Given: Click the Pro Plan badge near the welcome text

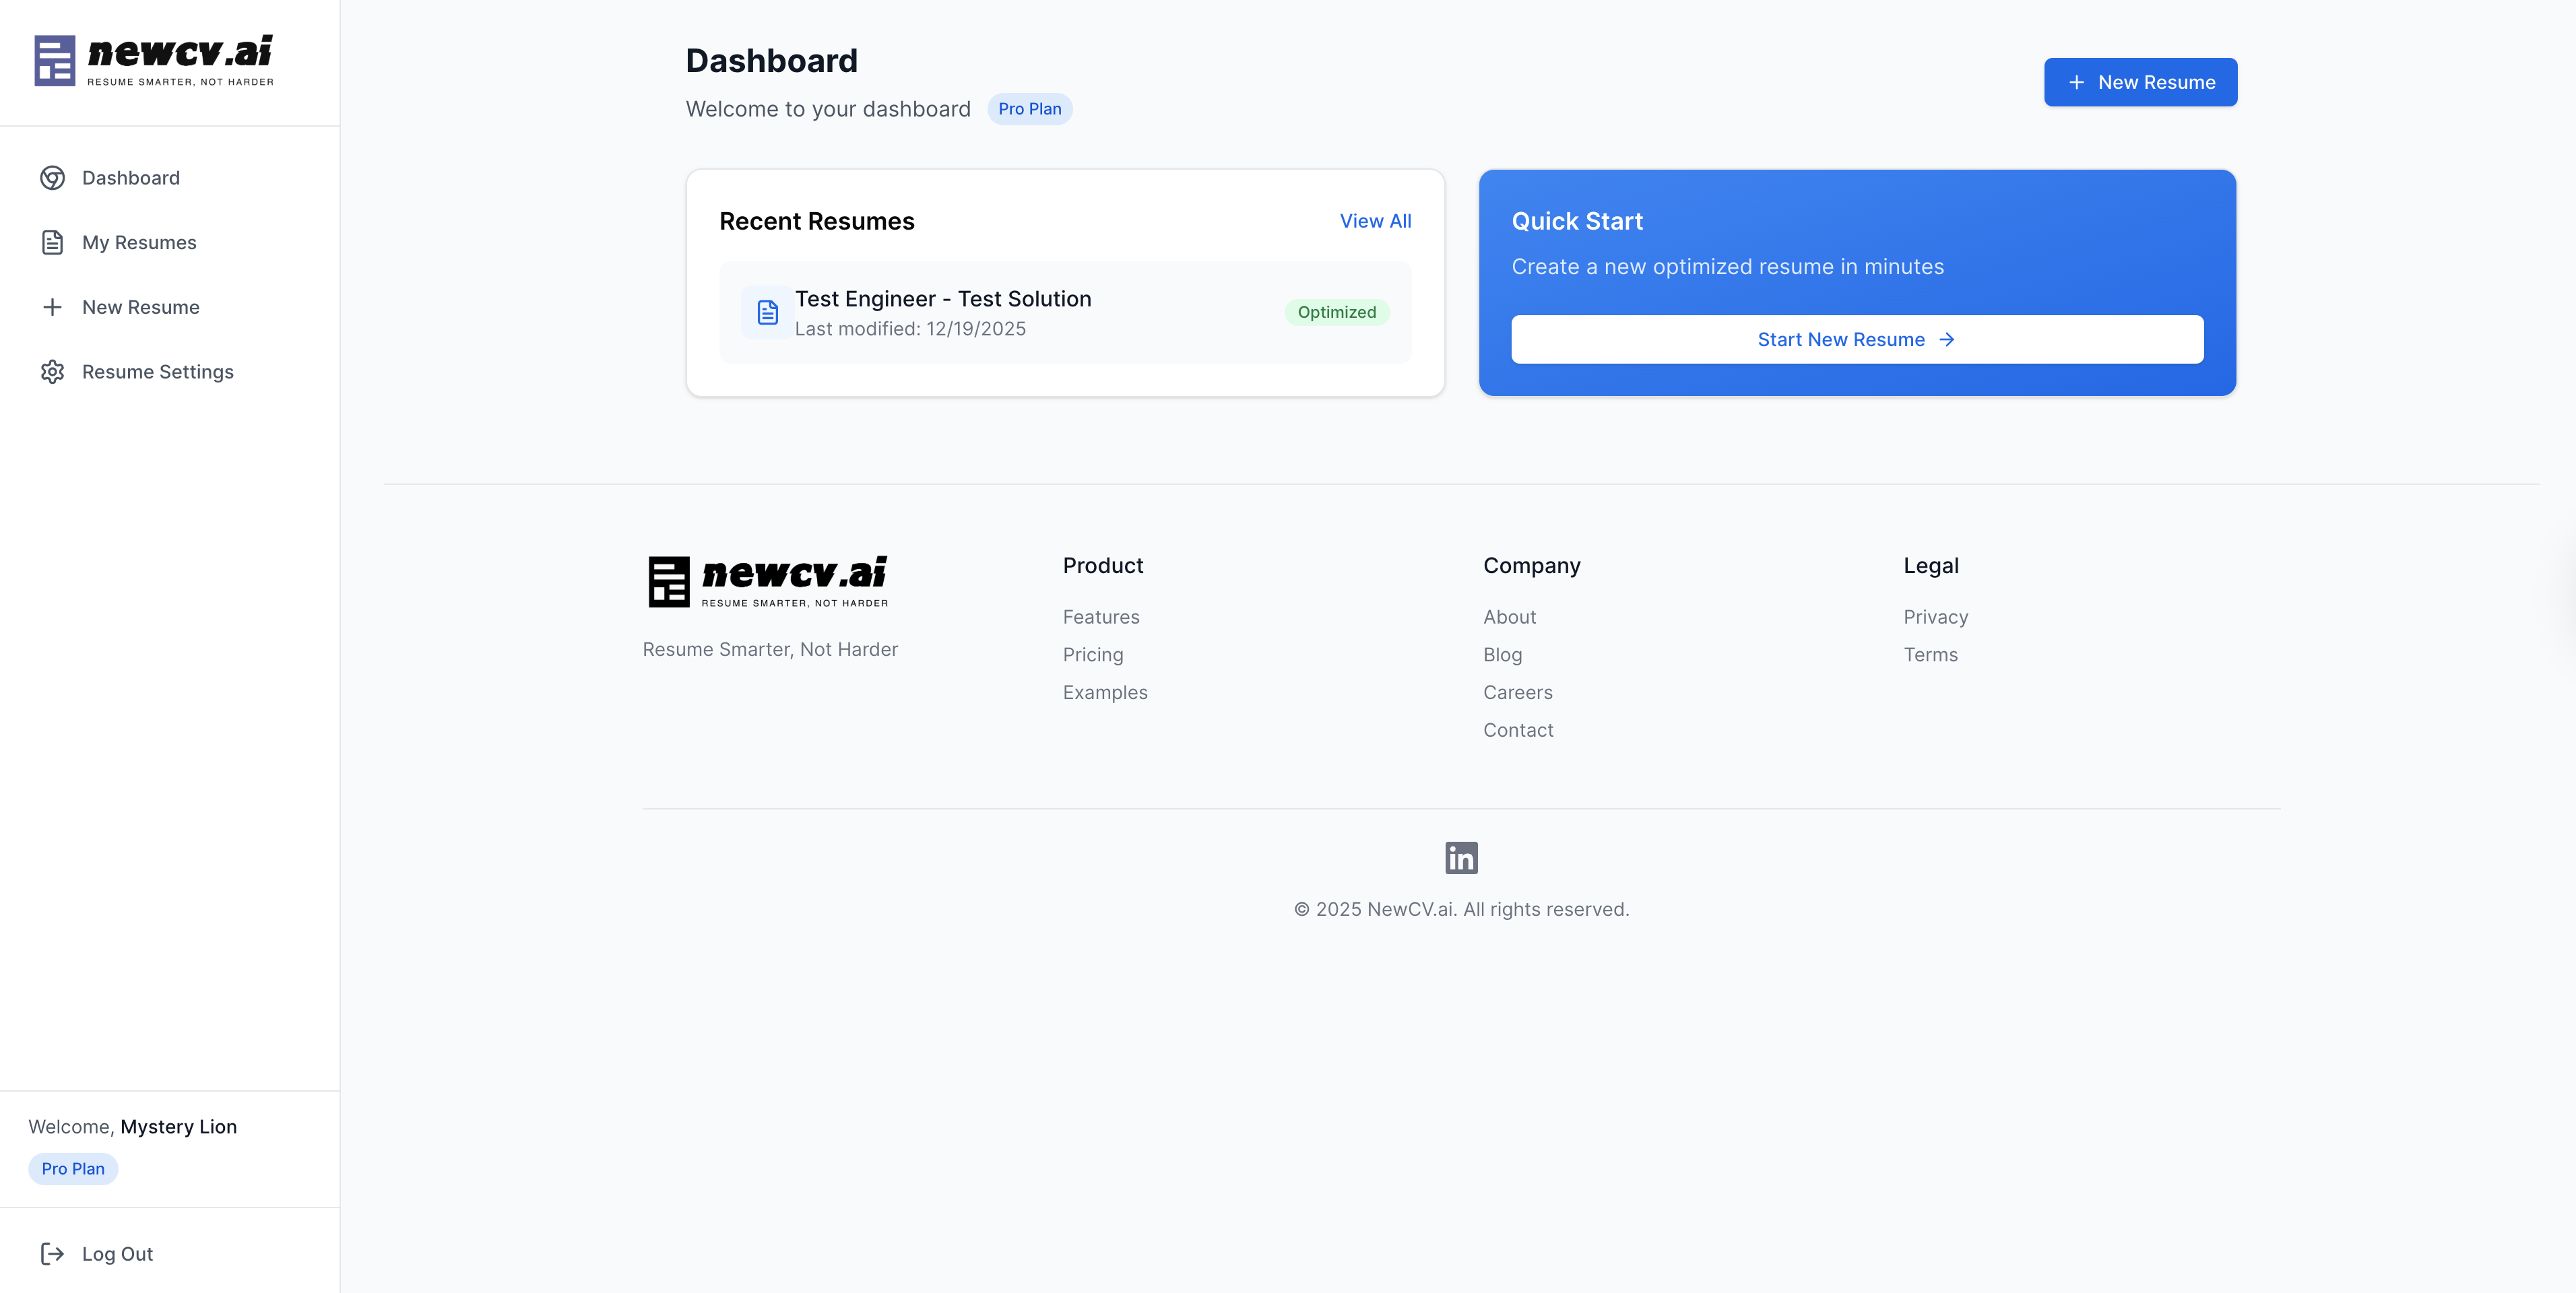Looking at the screenshot, I should 1030,109.
